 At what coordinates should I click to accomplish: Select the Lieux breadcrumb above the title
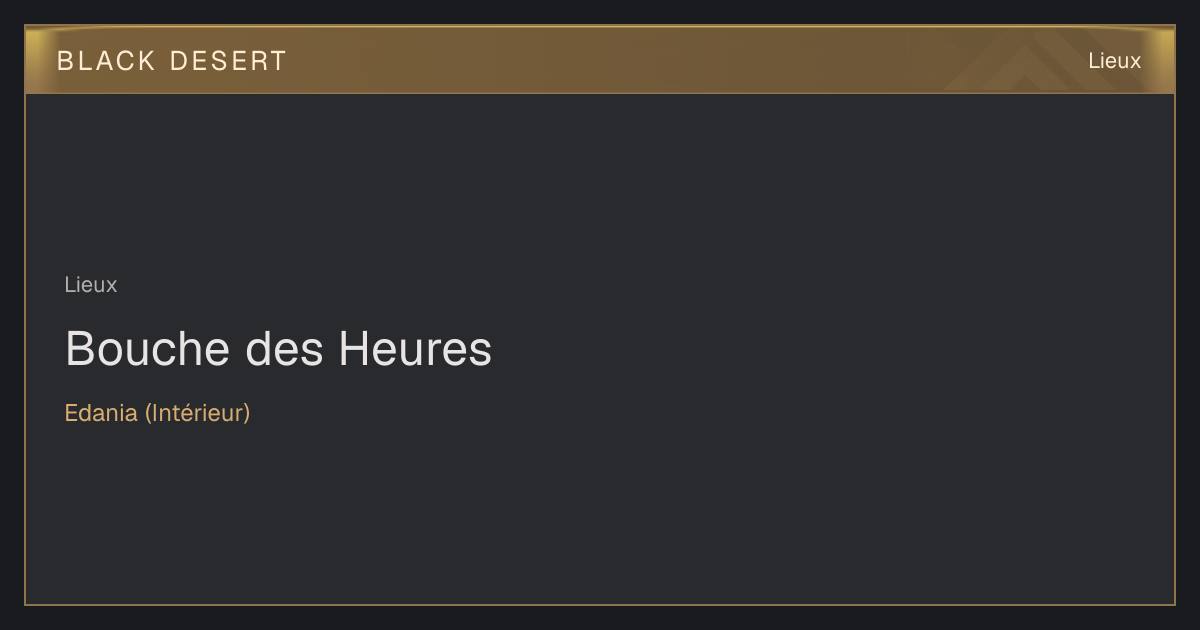click(x=91, y=285)
